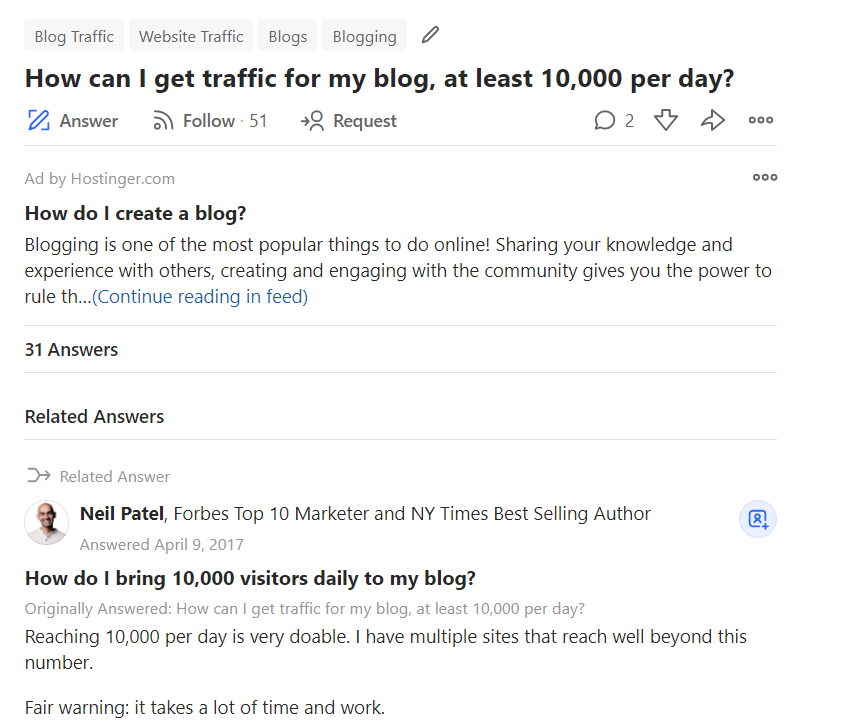
Task: Downvote the question
Action: tap(666, 121)
